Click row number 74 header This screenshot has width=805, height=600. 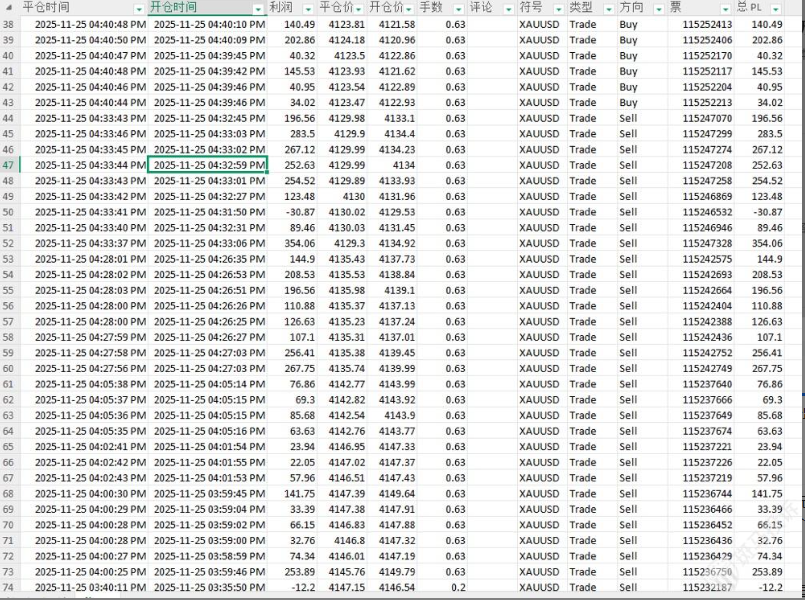pyautogui.click(x=9, y=587)
